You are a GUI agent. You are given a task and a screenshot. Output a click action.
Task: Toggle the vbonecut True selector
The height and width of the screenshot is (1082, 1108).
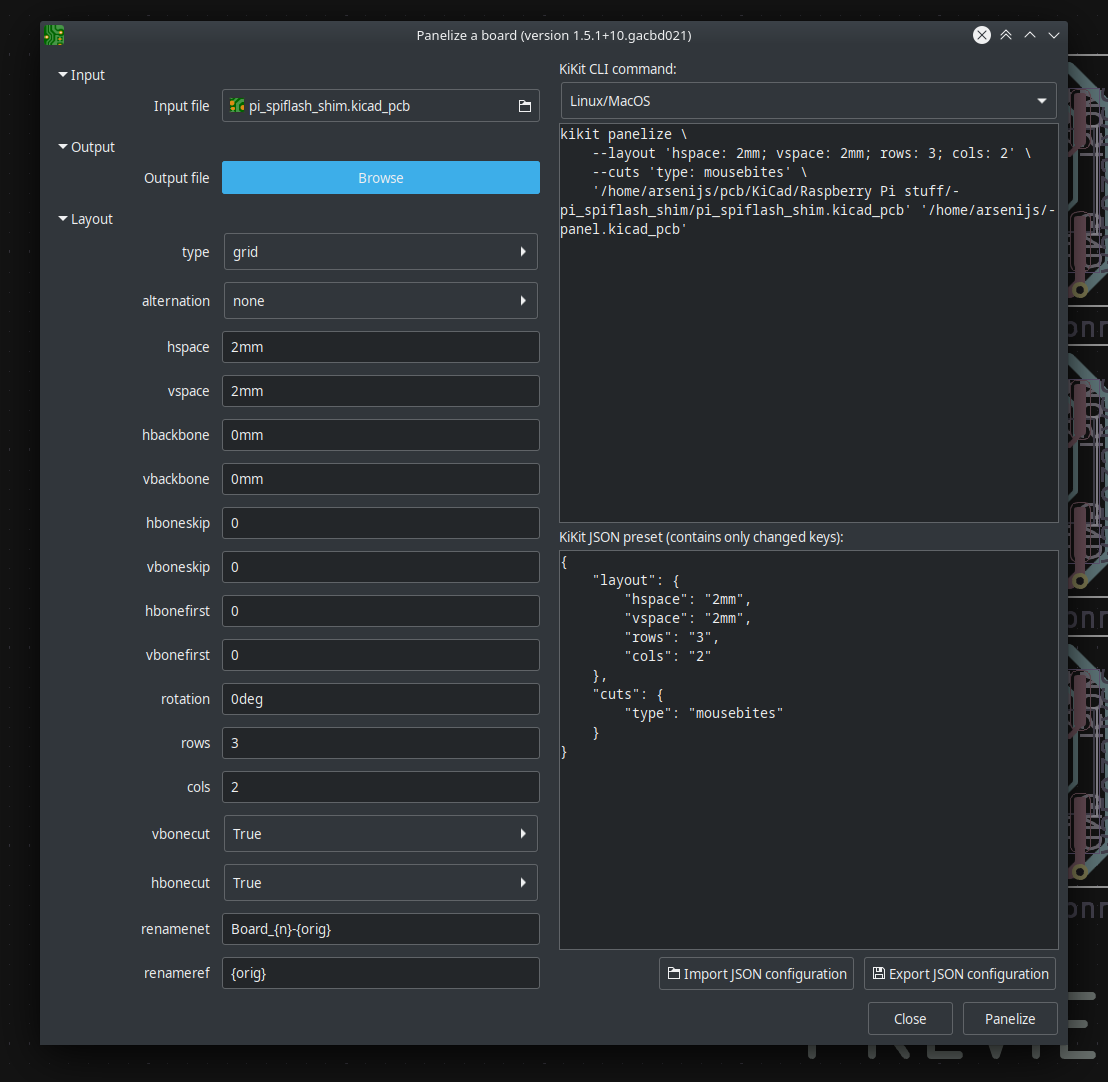point(380,834)
